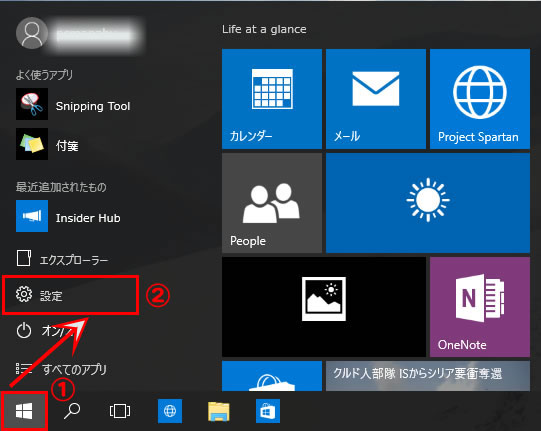541x431 pixels.
Task: Open the Store tile with shopping bag
Action: pos(272,376)
